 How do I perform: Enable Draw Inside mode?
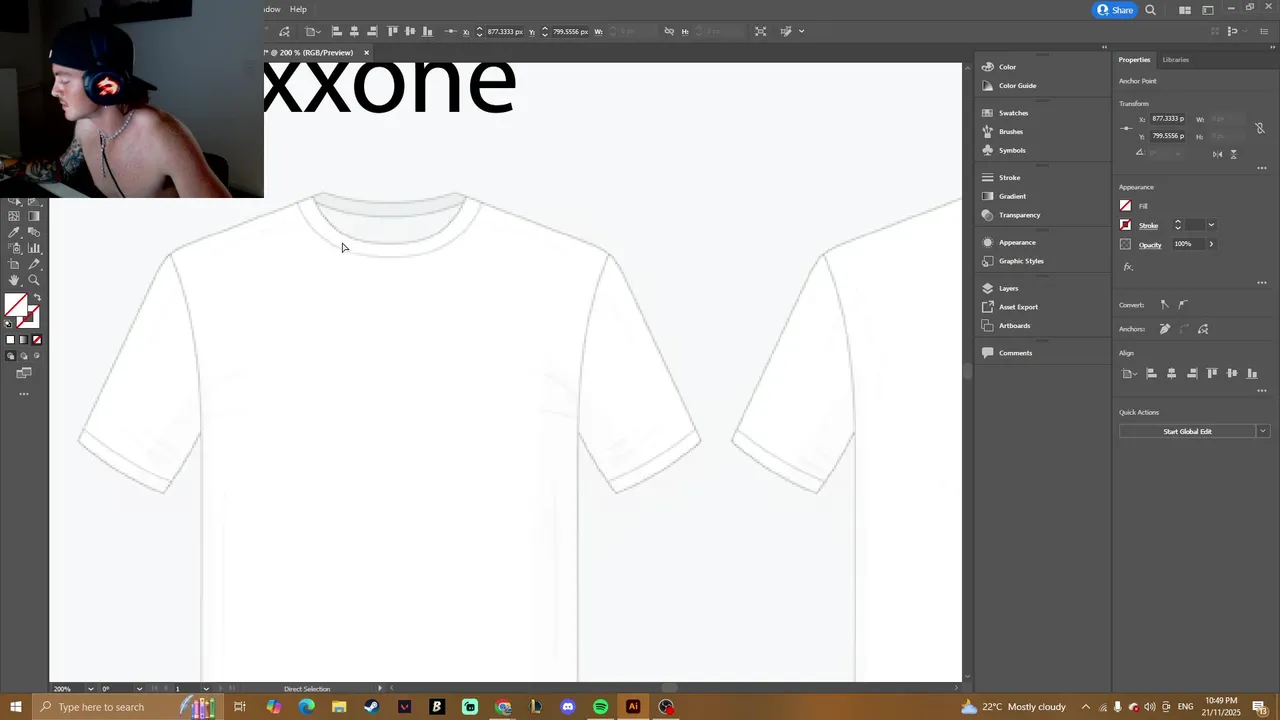click(37, 356)
